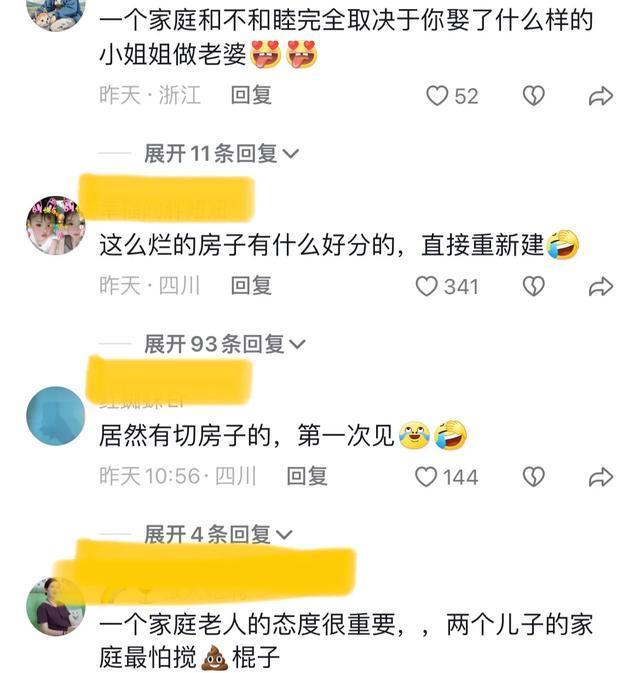Reply to 341-like Sichuan comment via 回复
The width and height of the screenshot is (640, 673).
(x=251, y=286)
